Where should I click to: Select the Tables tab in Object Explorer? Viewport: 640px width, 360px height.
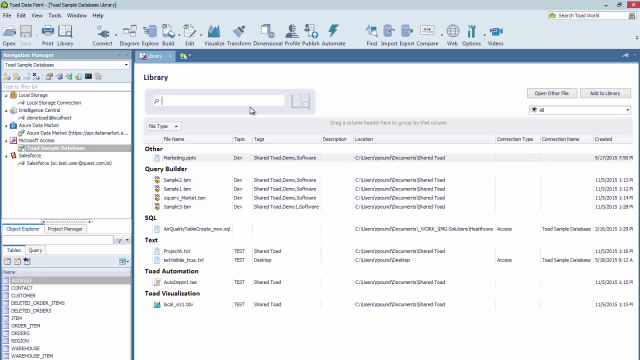point(14,250)
